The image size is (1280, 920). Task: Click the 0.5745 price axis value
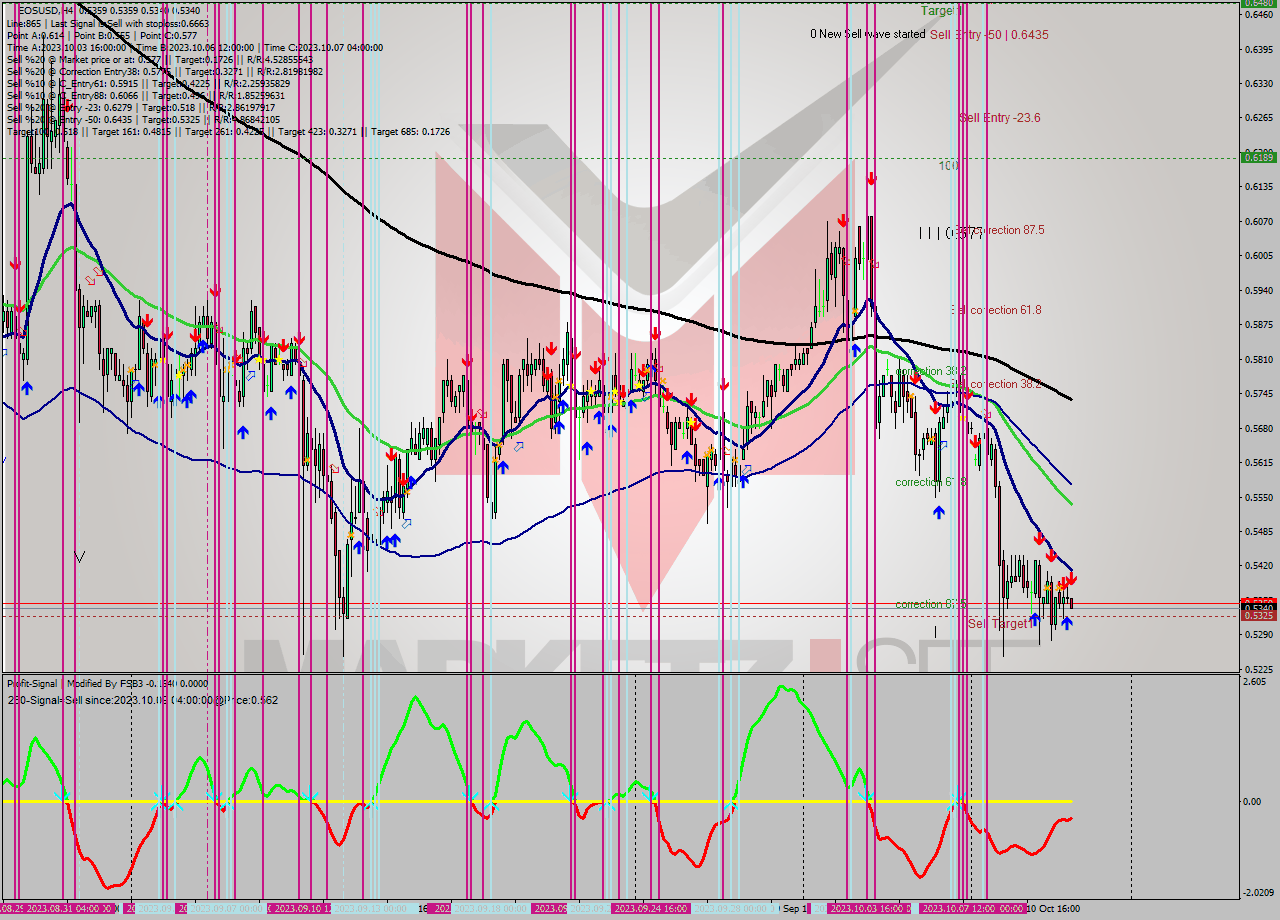[x=1258, y=394]
